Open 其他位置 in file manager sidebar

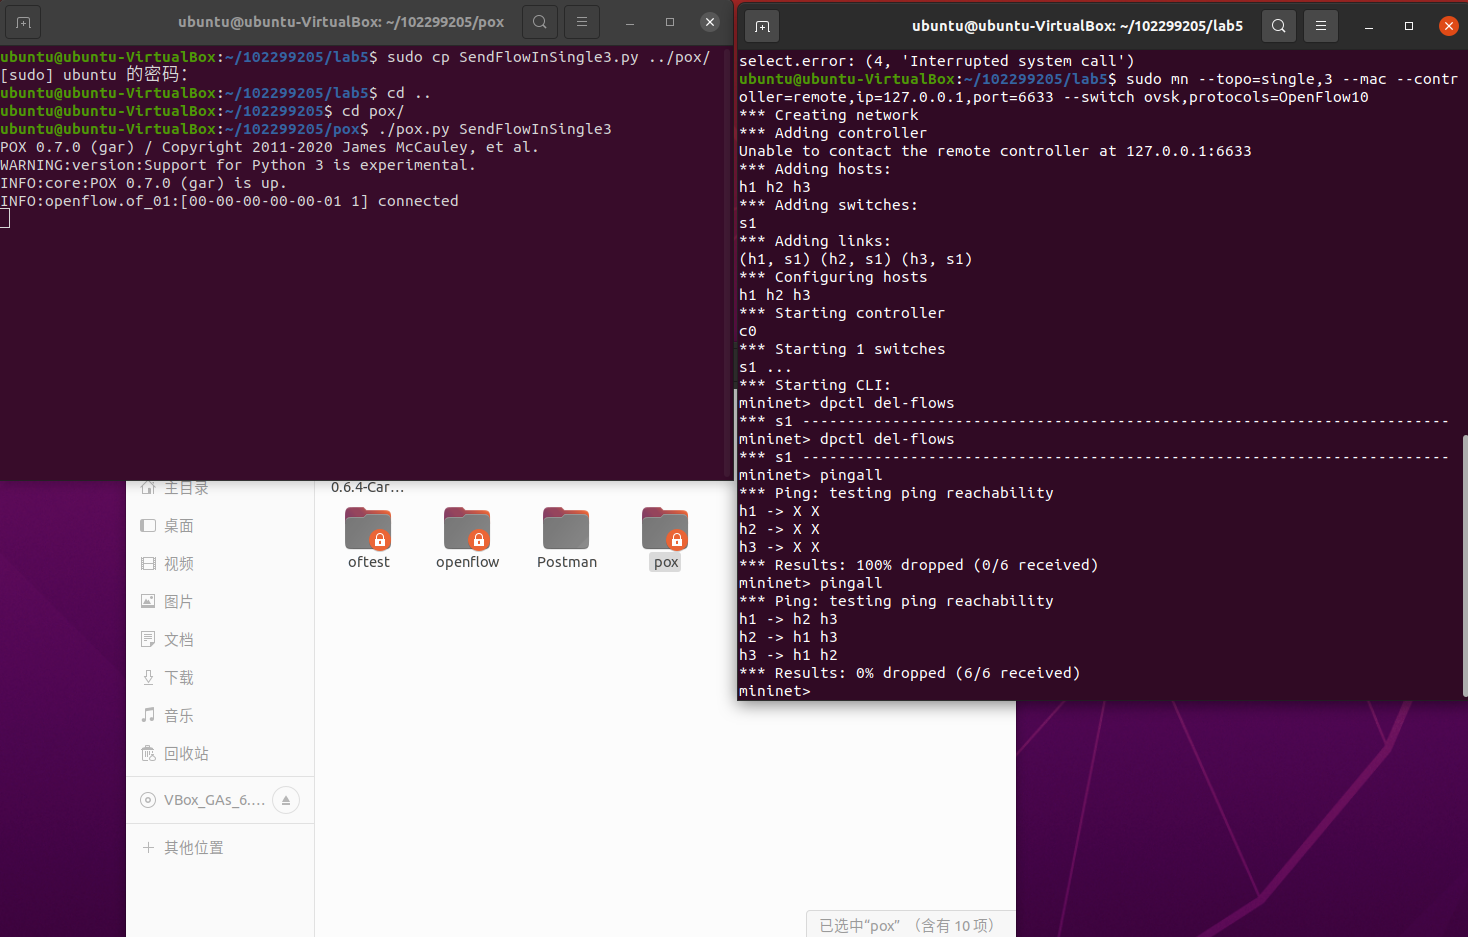pos(220,847)
